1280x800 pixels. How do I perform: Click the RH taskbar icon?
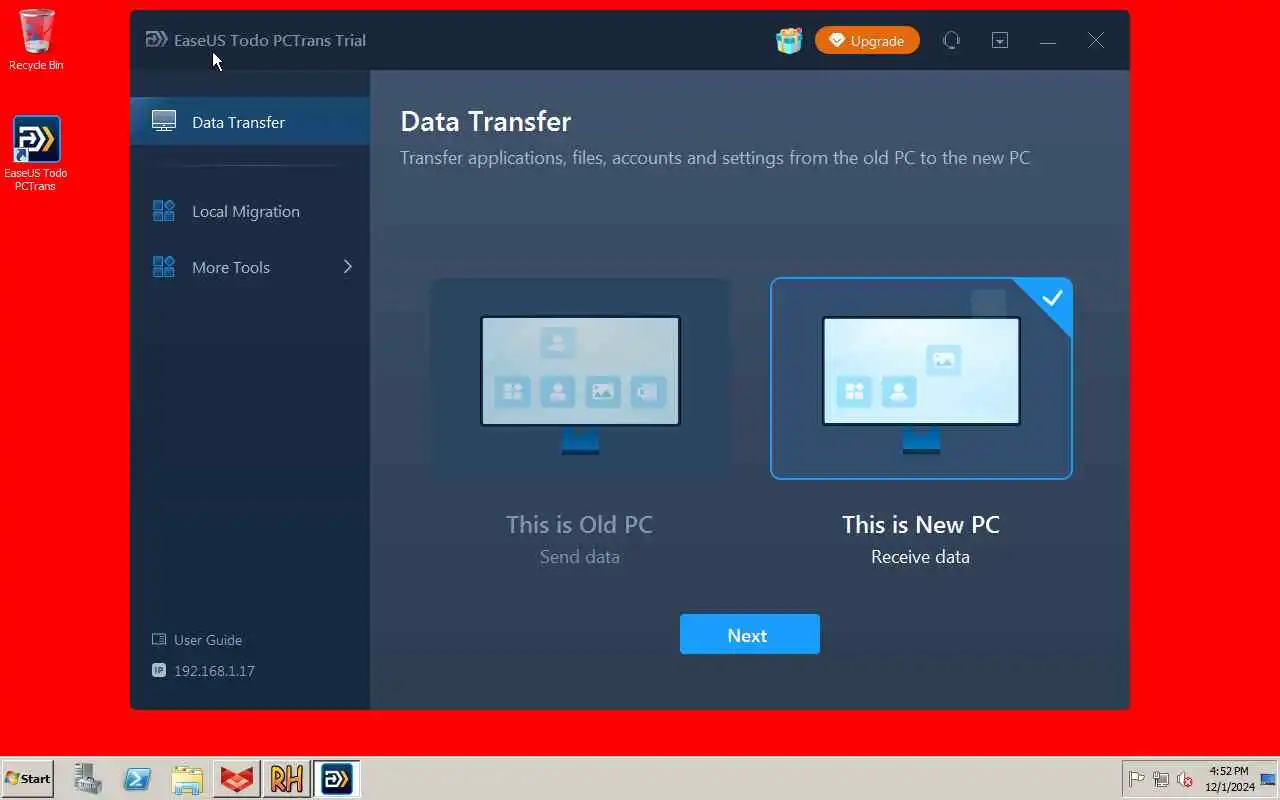click(287, 779)
